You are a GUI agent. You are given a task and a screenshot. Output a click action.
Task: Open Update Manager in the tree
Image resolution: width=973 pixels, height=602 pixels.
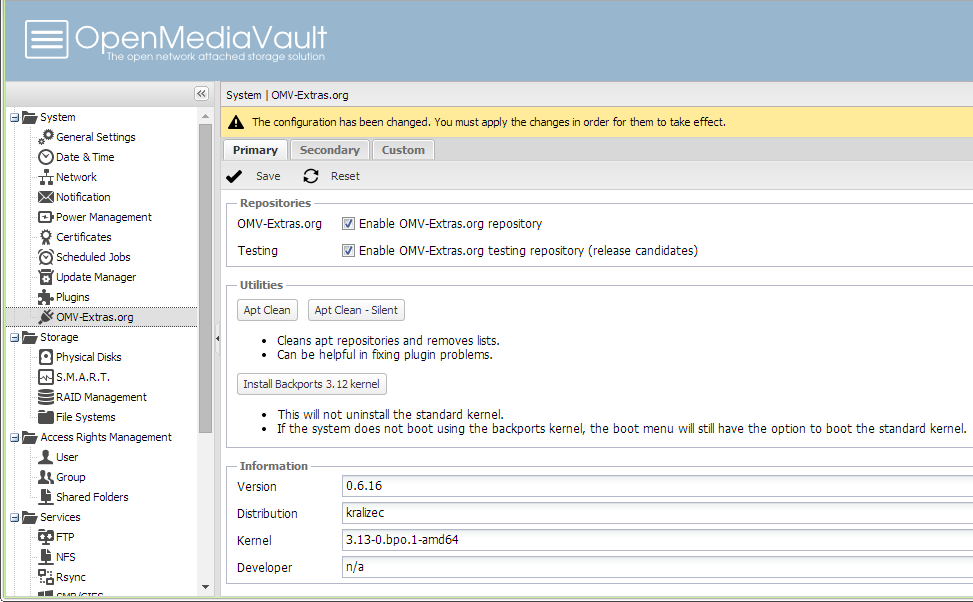coord(96,277)
